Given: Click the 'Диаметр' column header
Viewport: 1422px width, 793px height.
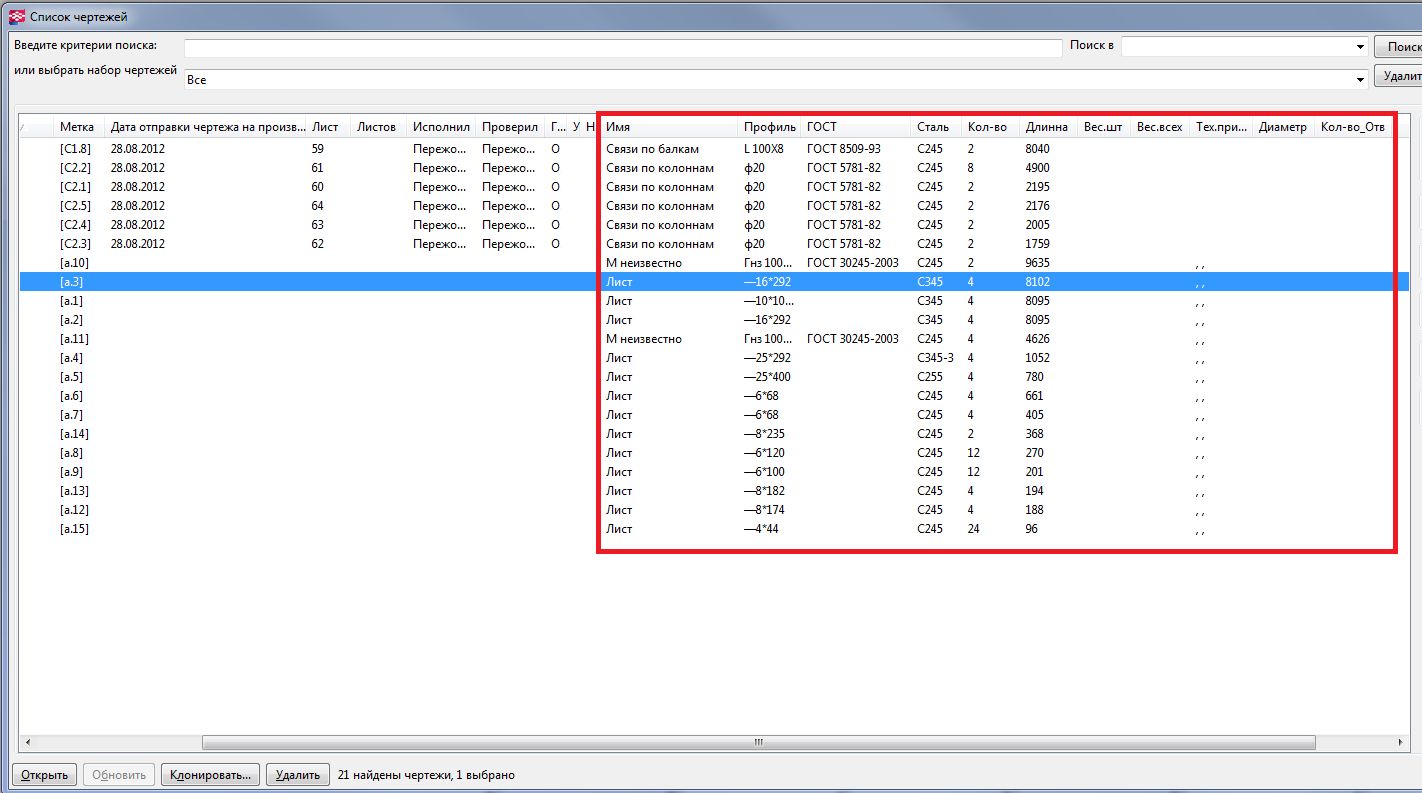Looking at the screenshot, I should 1283,127.
